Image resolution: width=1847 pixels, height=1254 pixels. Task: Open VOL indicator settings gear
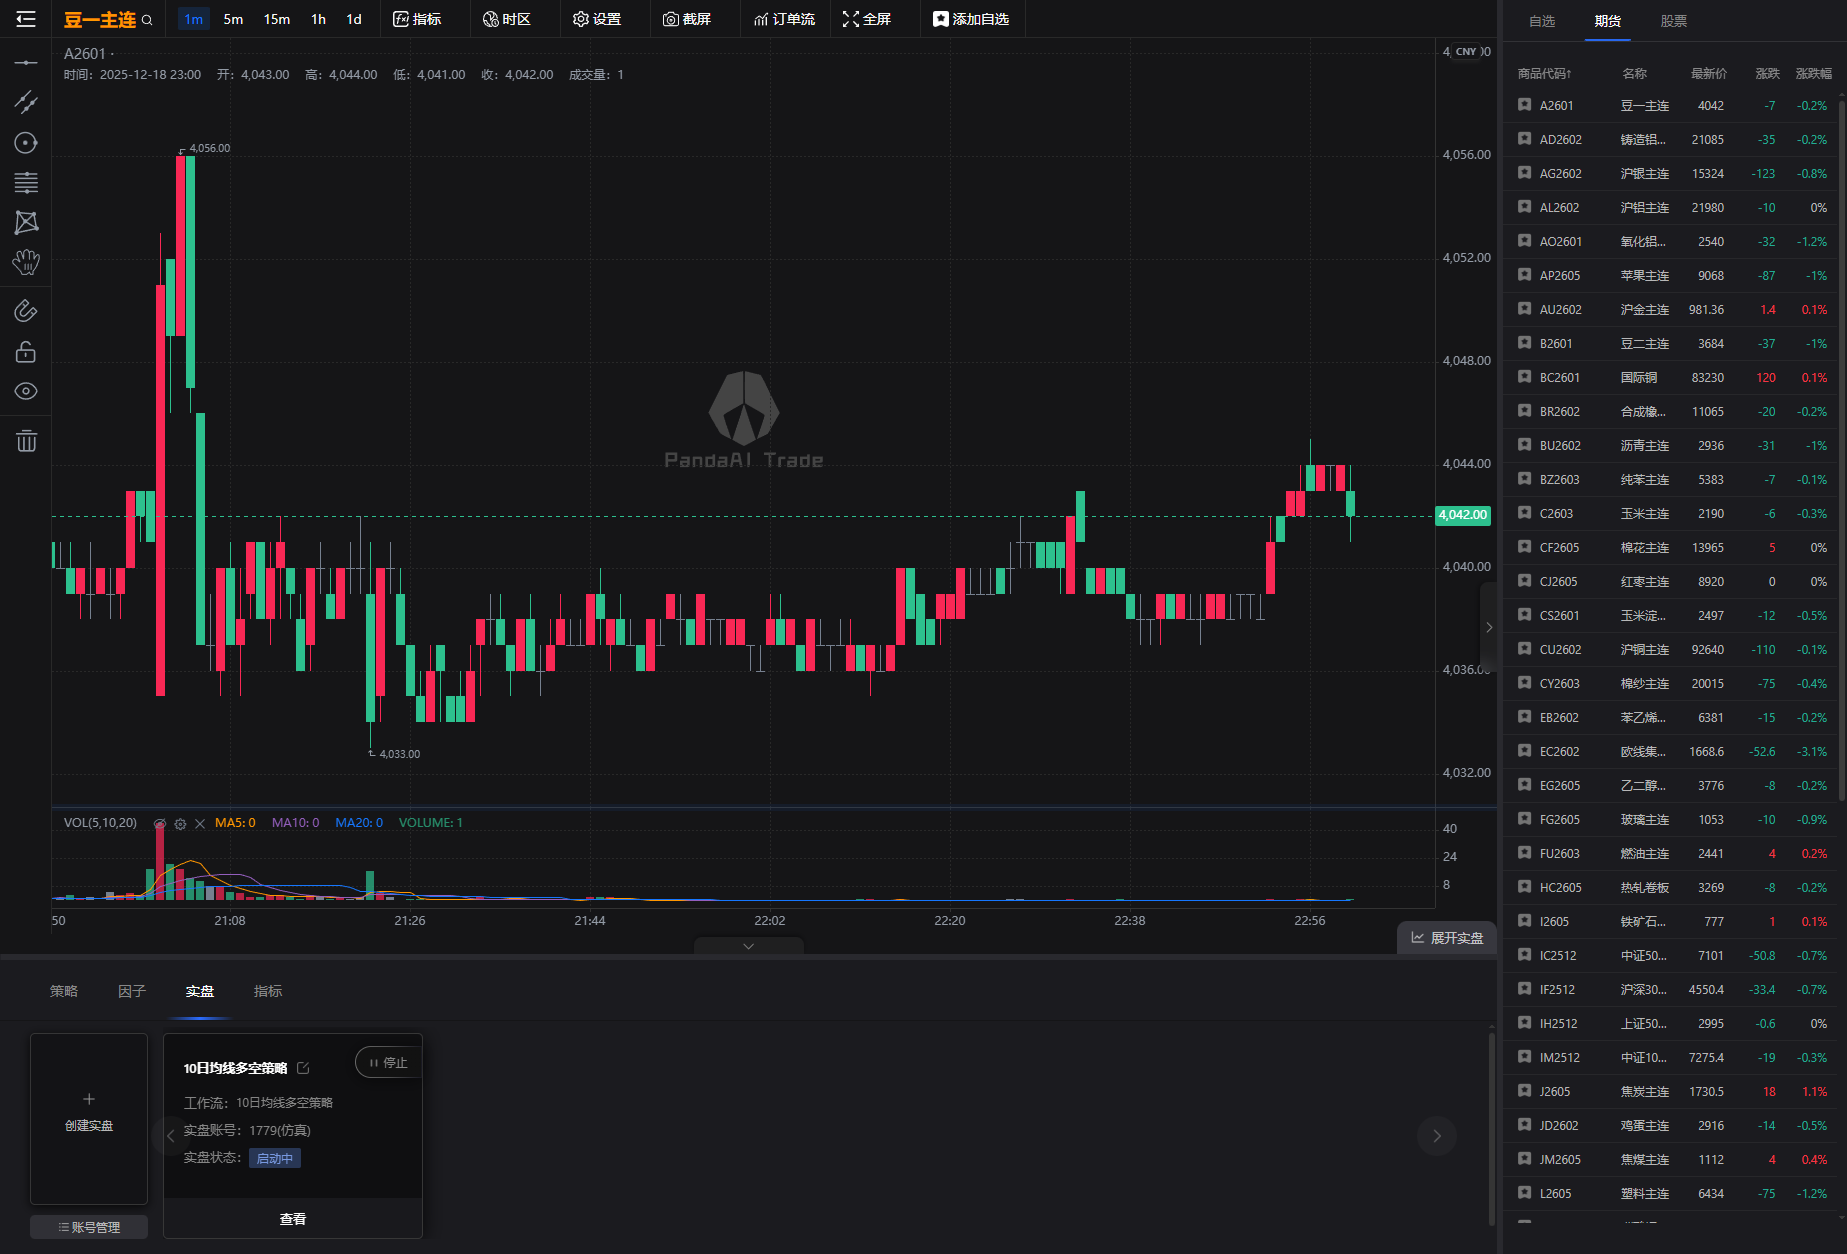[x=180, y=824]
